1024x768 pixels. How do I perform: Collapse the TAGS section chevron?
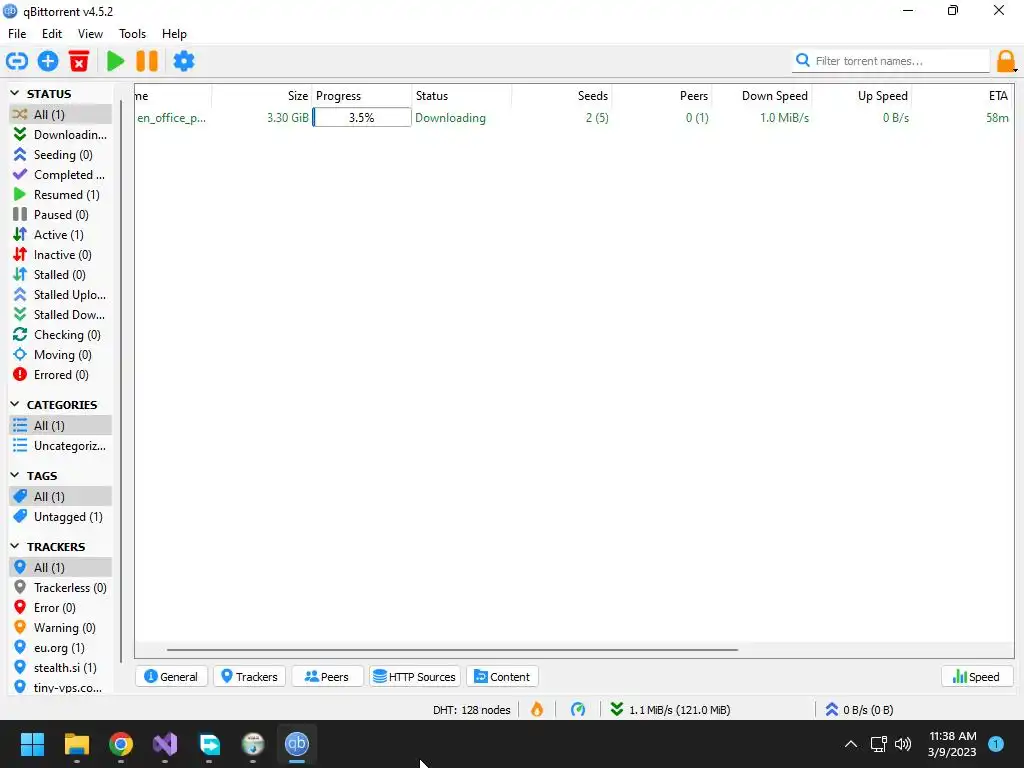pyautogui.click(x=15, y=475)
